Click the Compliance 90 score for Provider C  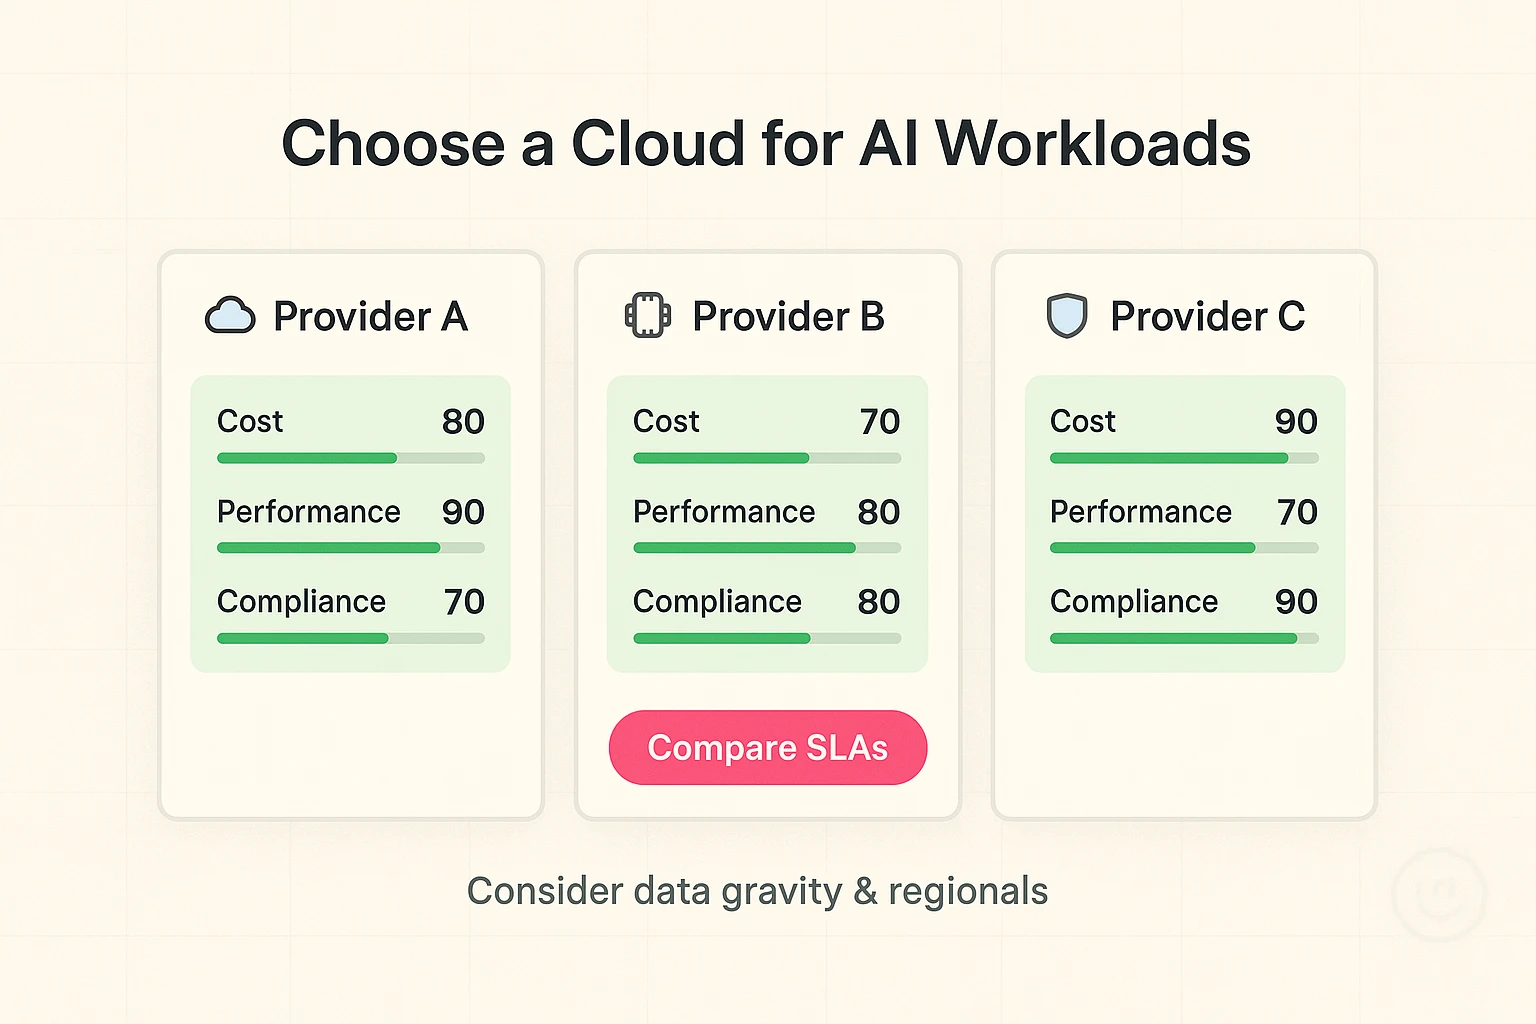point(1297,601)
